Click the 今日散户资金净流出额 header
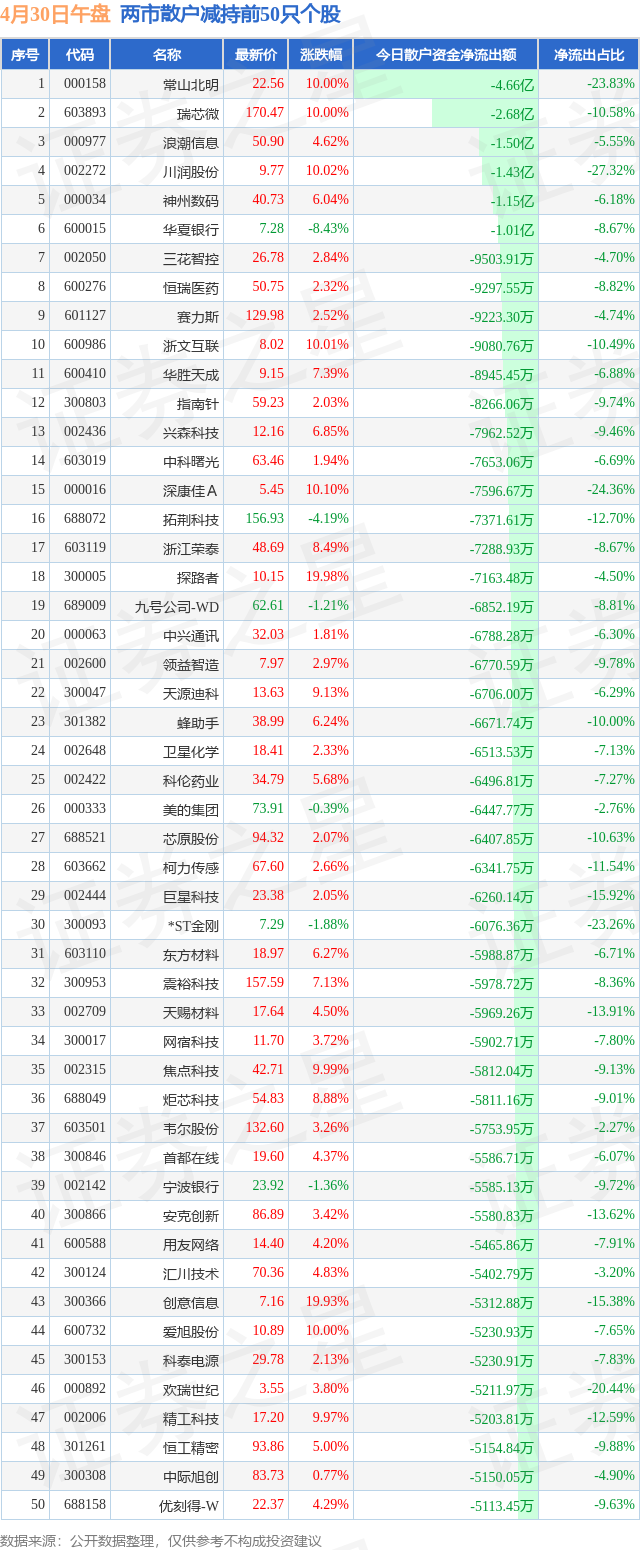This screenshot has height=1550, width=640. (x=445, y=55)
